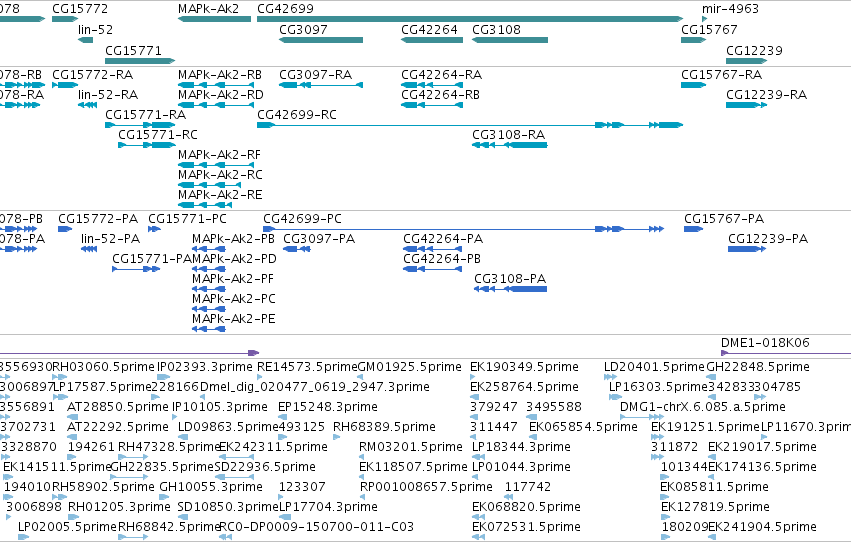The image size is (851, 542).
Task: Select transcript CG15767-RA
Action: pos(694,85)
